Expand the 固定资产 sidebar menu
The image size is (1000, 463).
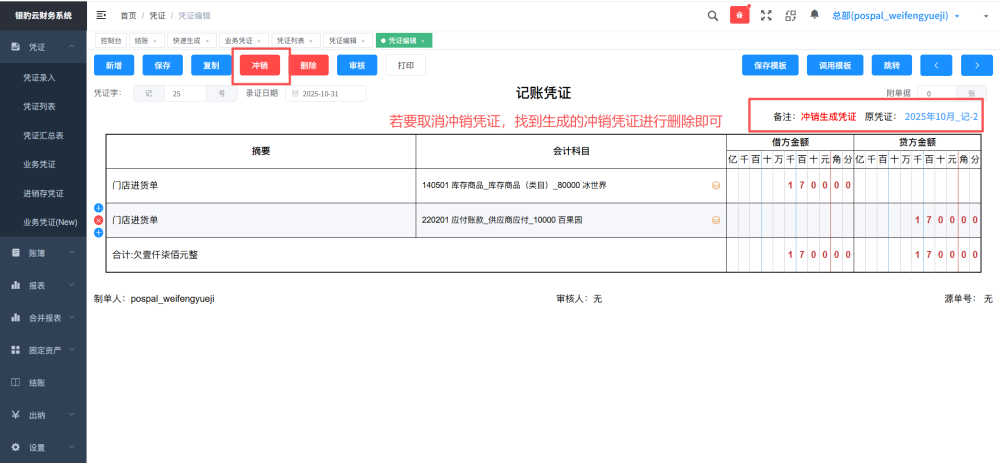click(x=72, y=350)
